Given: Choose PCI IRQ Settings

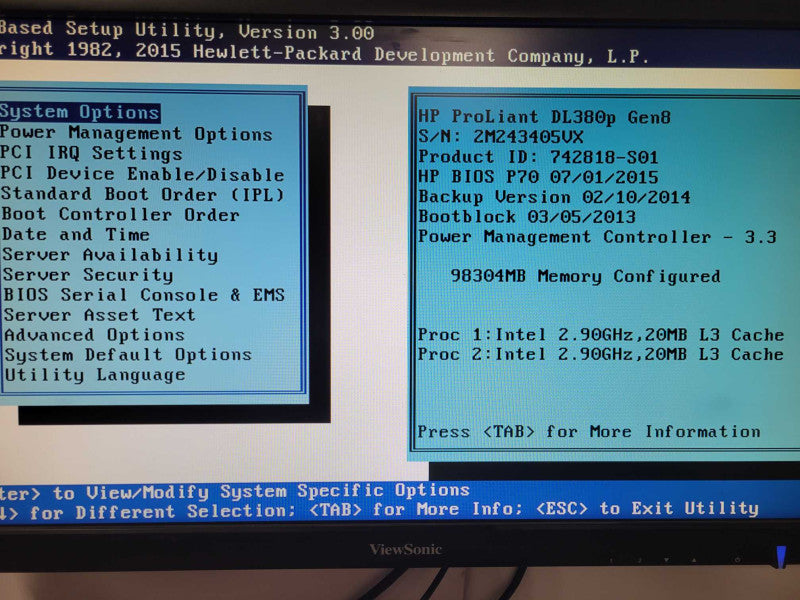Looking at the screenshot, I should (91, 153).
